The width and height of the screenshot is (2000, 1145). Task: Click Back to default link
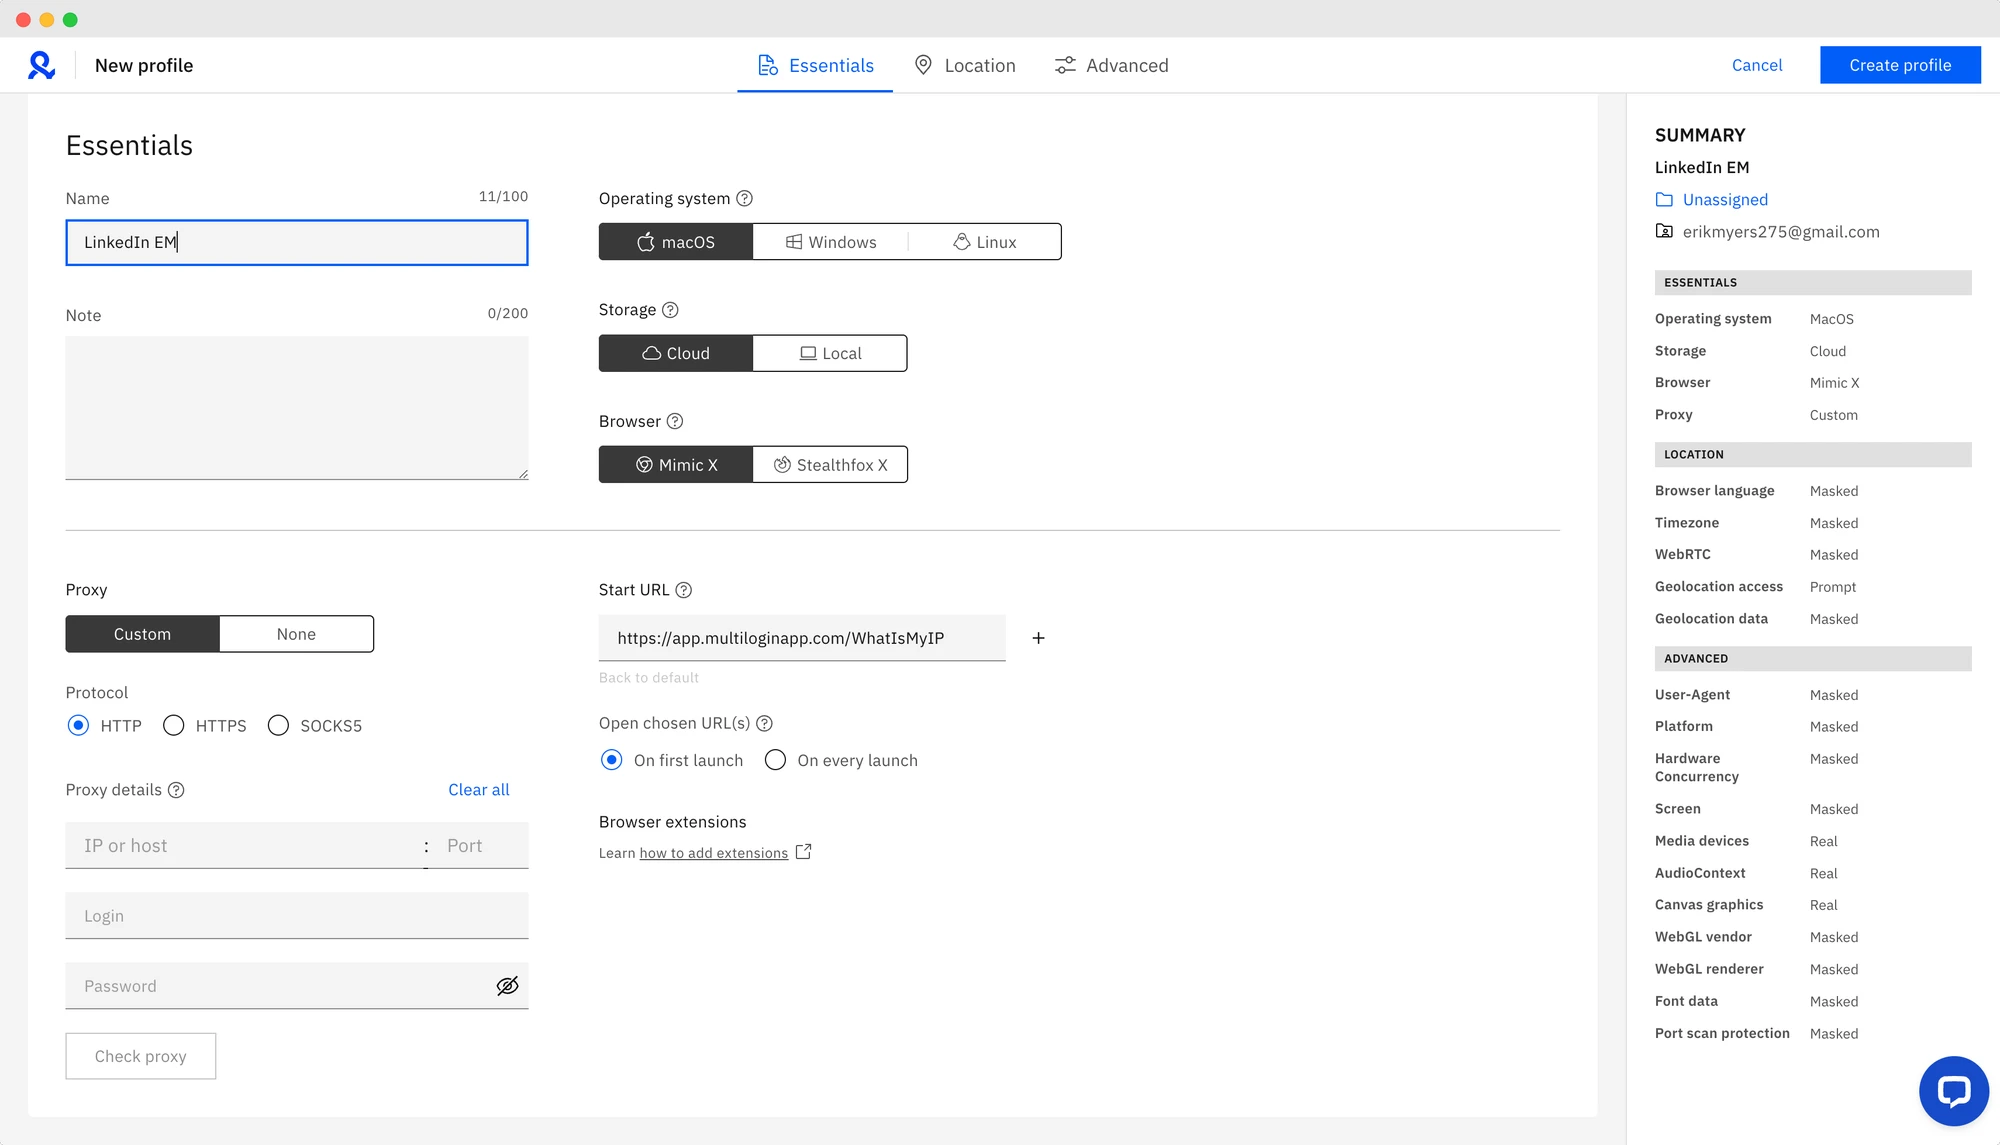coord(649,678)
